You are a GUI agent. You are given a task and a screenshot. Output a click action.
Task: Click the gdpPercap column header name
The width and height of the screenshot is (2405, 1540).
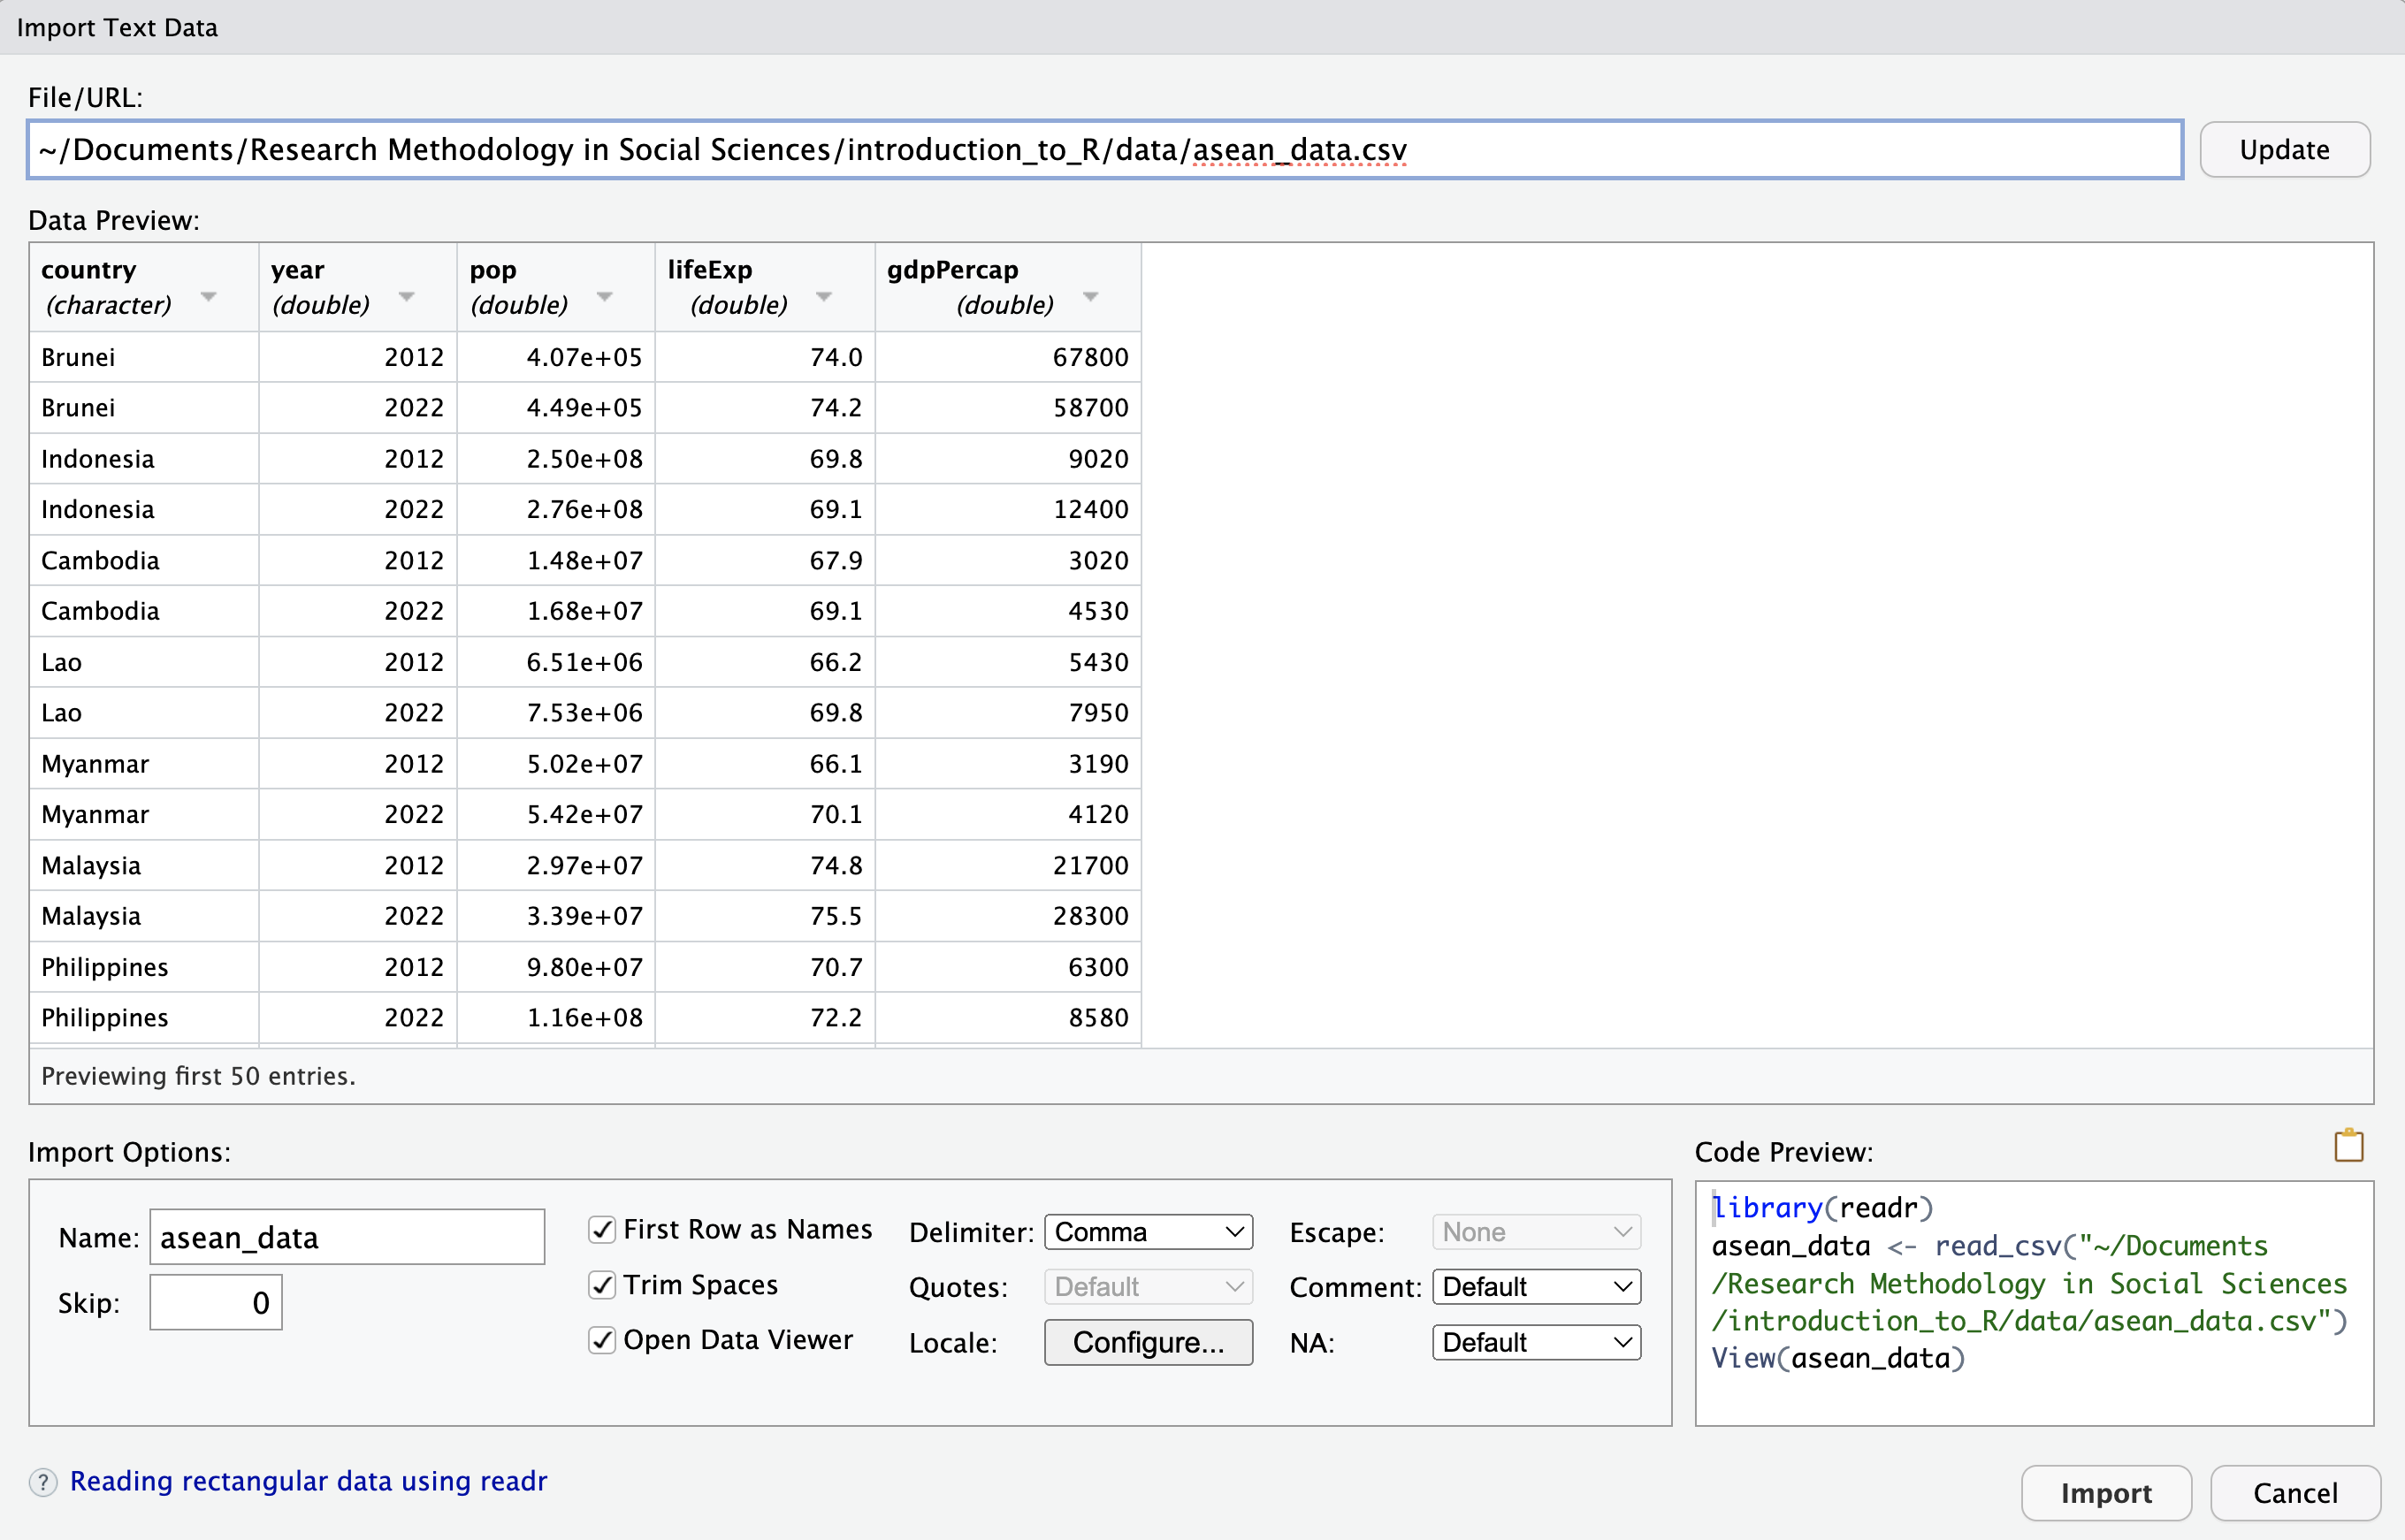(x=952, y=270)
